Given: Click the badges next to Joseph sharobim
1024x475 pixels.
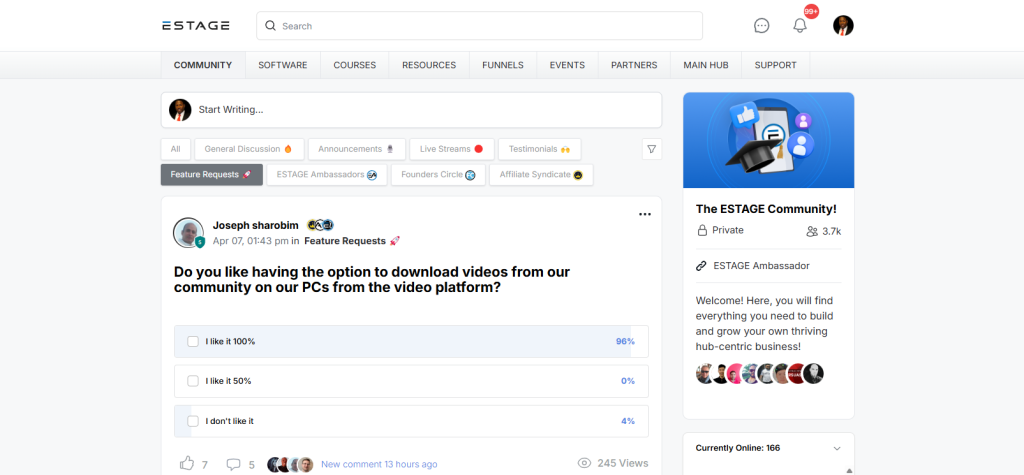Looking at the screenshot, I should 321,225.
